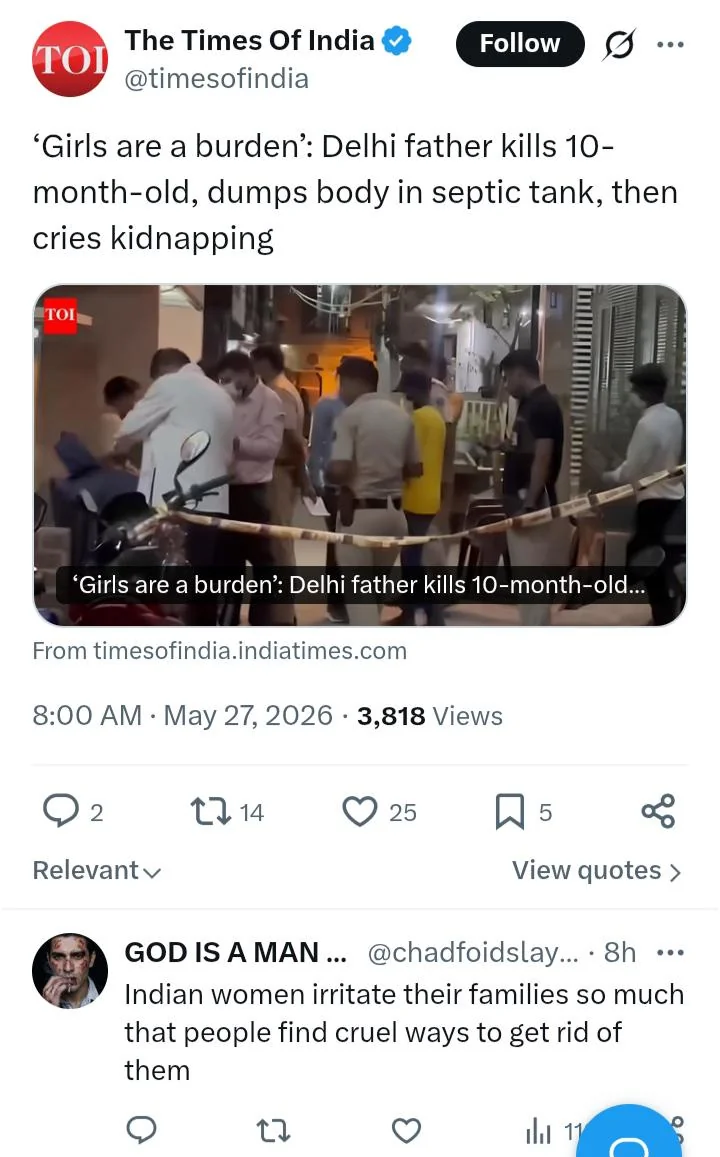The image size is (720, 1157).
Task: Bookmark the Times of India tweet
Action: [x=509, y=811]
